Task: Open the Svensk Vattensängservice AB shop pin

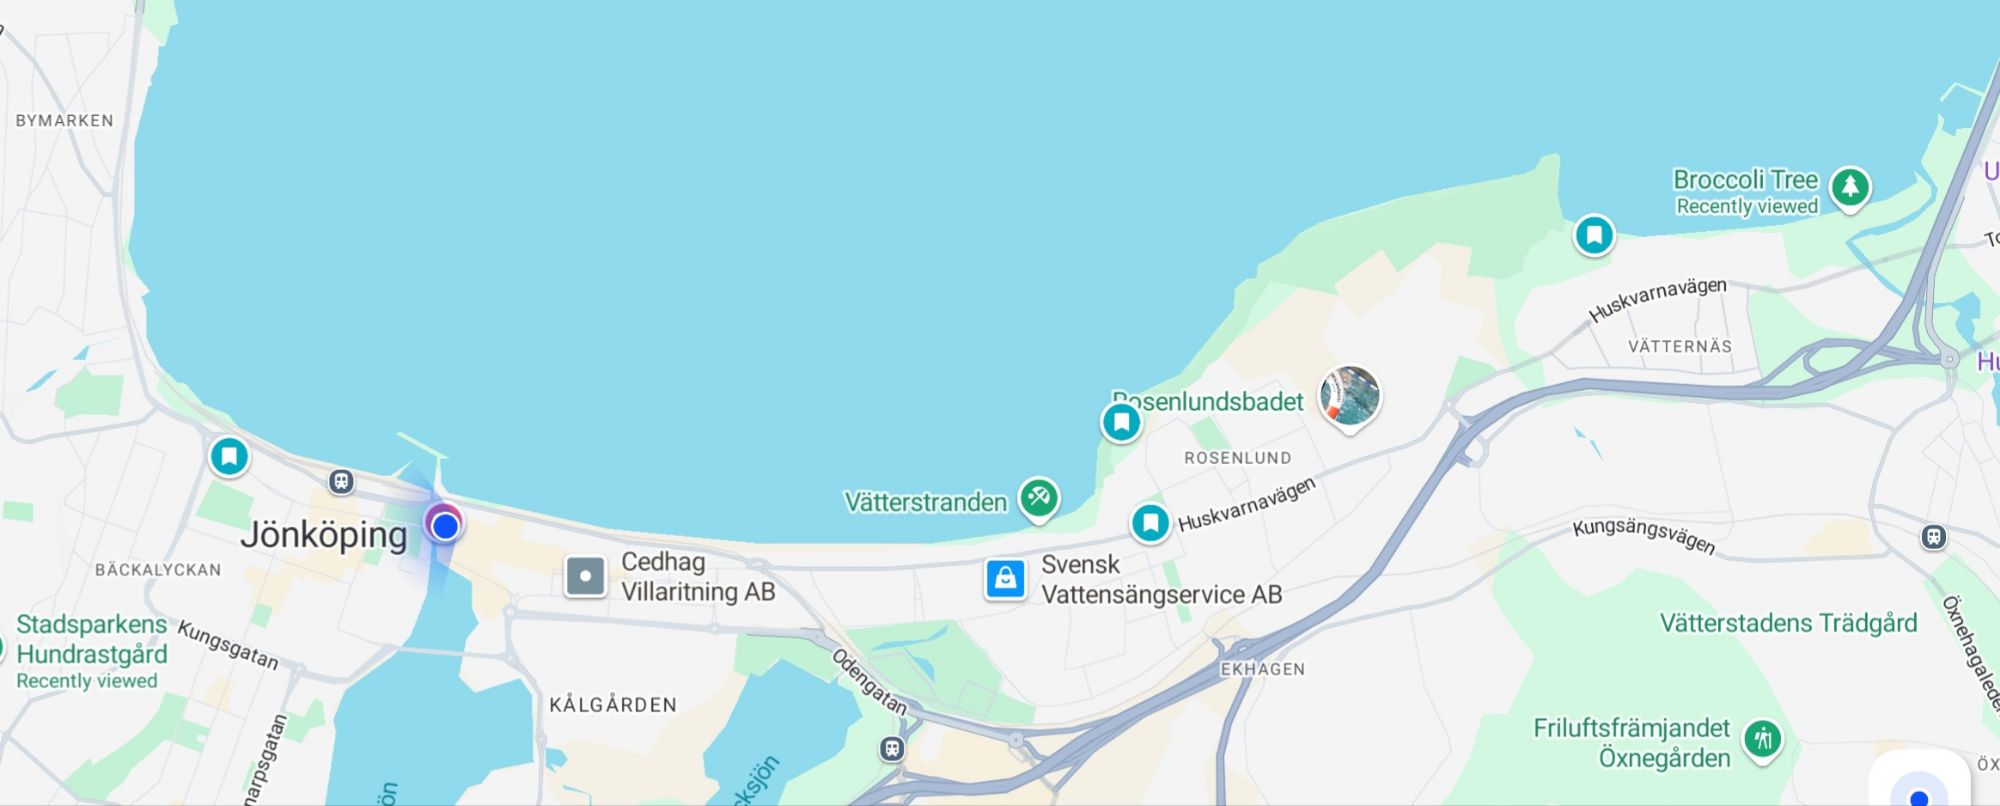Action: pos(1005,579)
